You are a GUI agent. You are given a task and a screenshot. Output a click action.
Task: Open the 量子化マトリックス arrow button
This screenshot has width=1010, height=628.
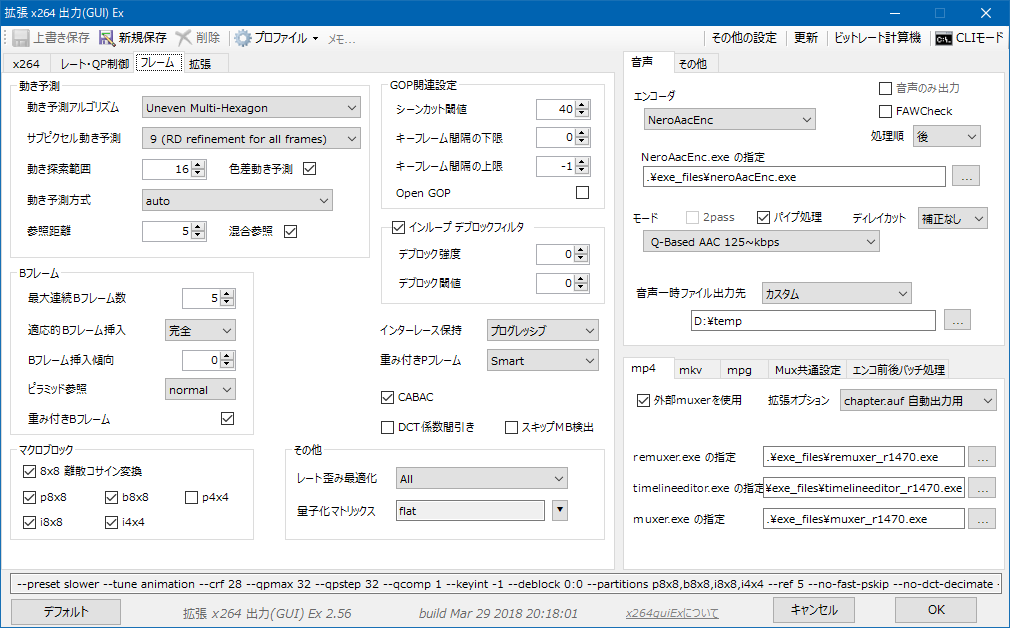(x=560, y=510)
